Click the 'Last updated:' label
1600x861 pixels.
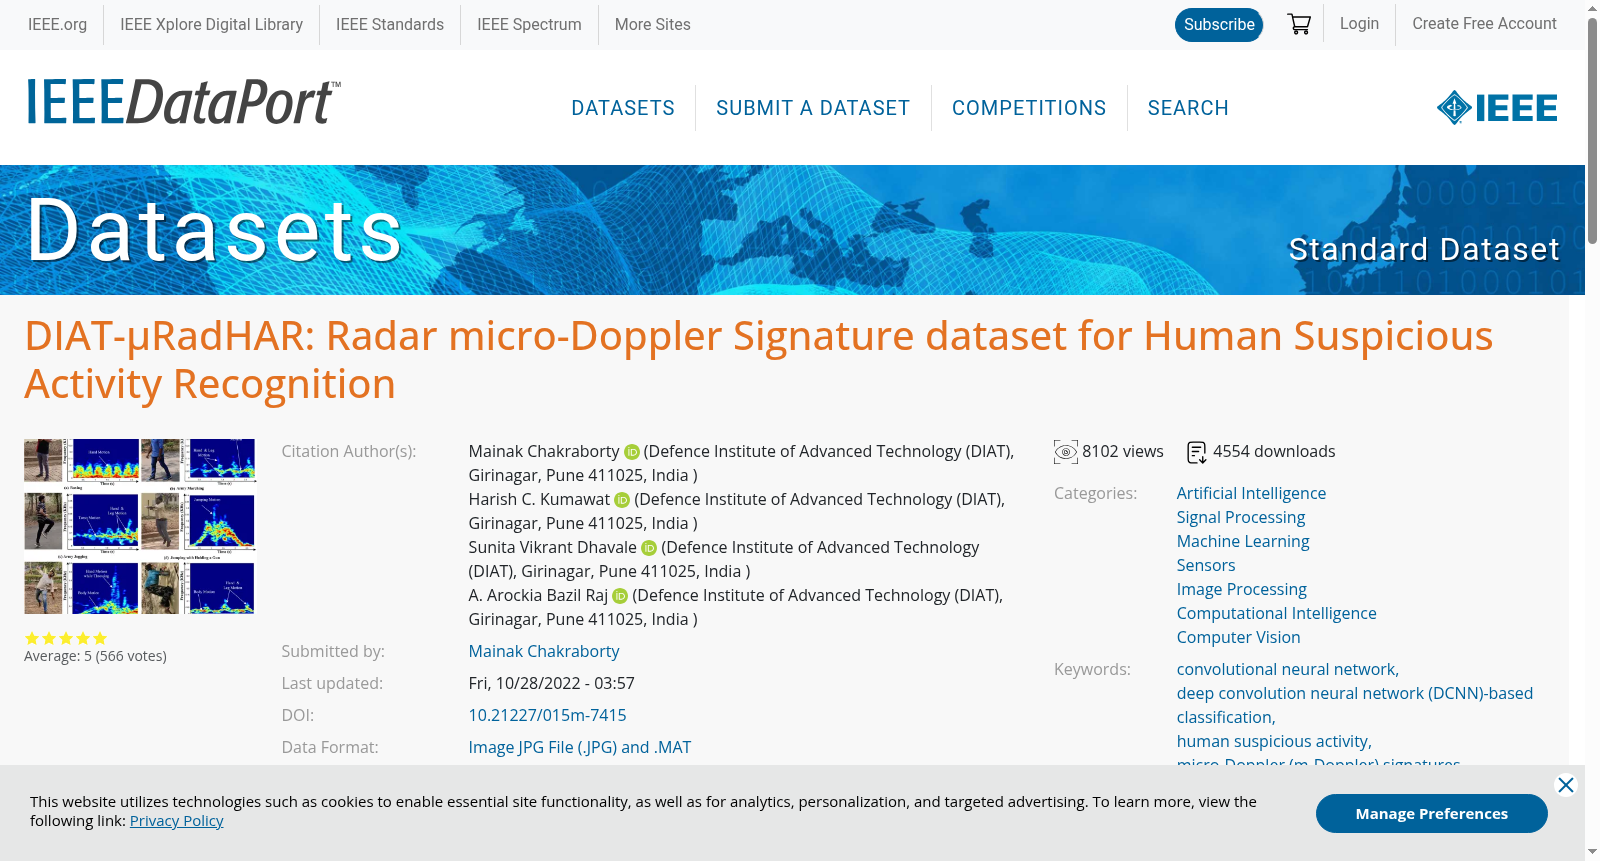coord(332,684)
